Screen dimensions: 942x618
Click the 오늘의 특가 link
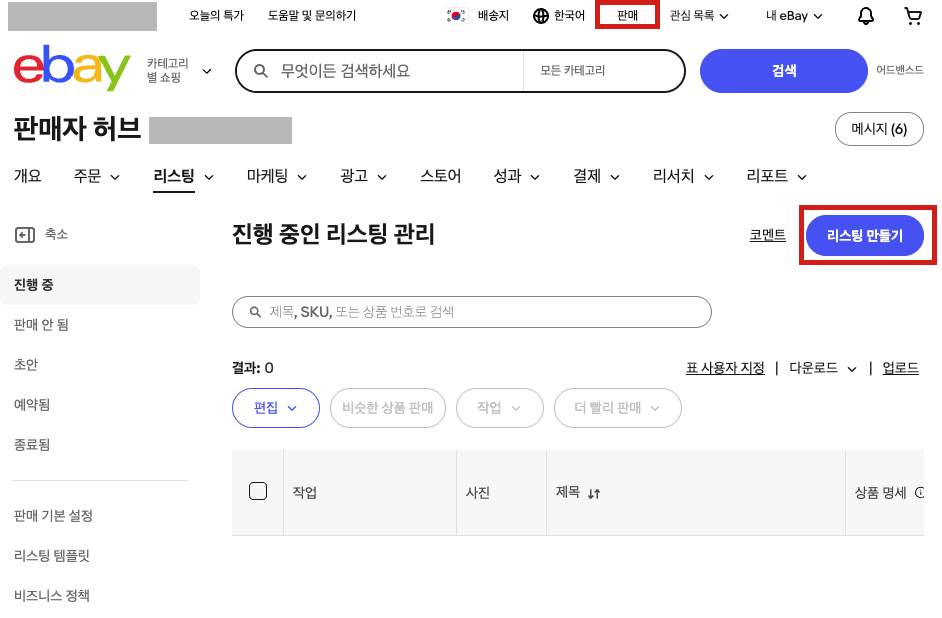tap(216, 16)
